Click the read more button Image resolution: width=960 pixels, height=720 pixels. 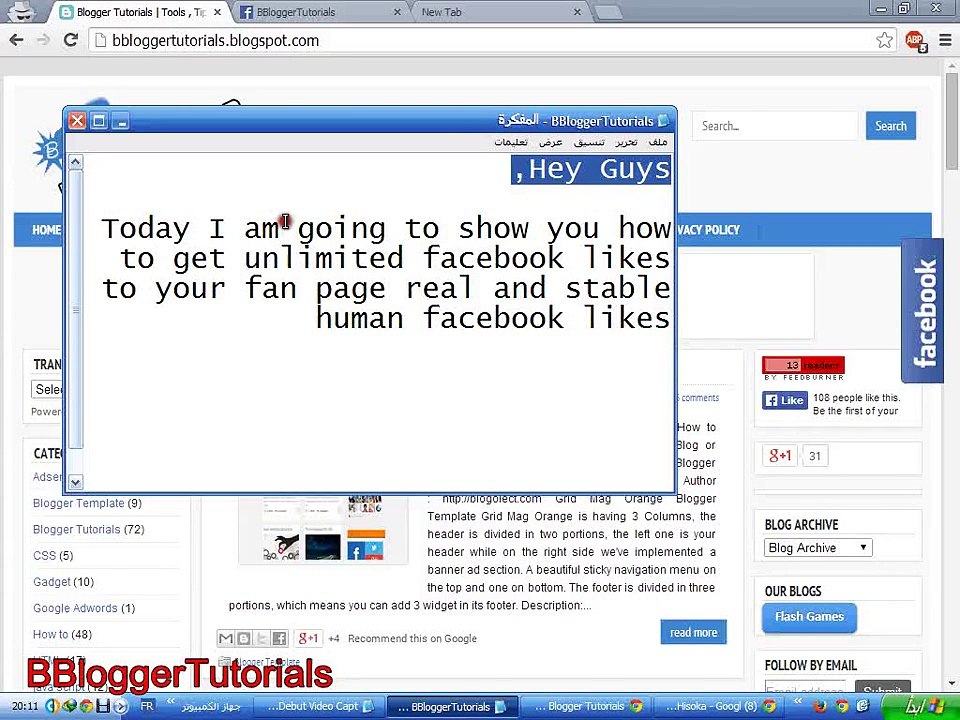[694, 632]
